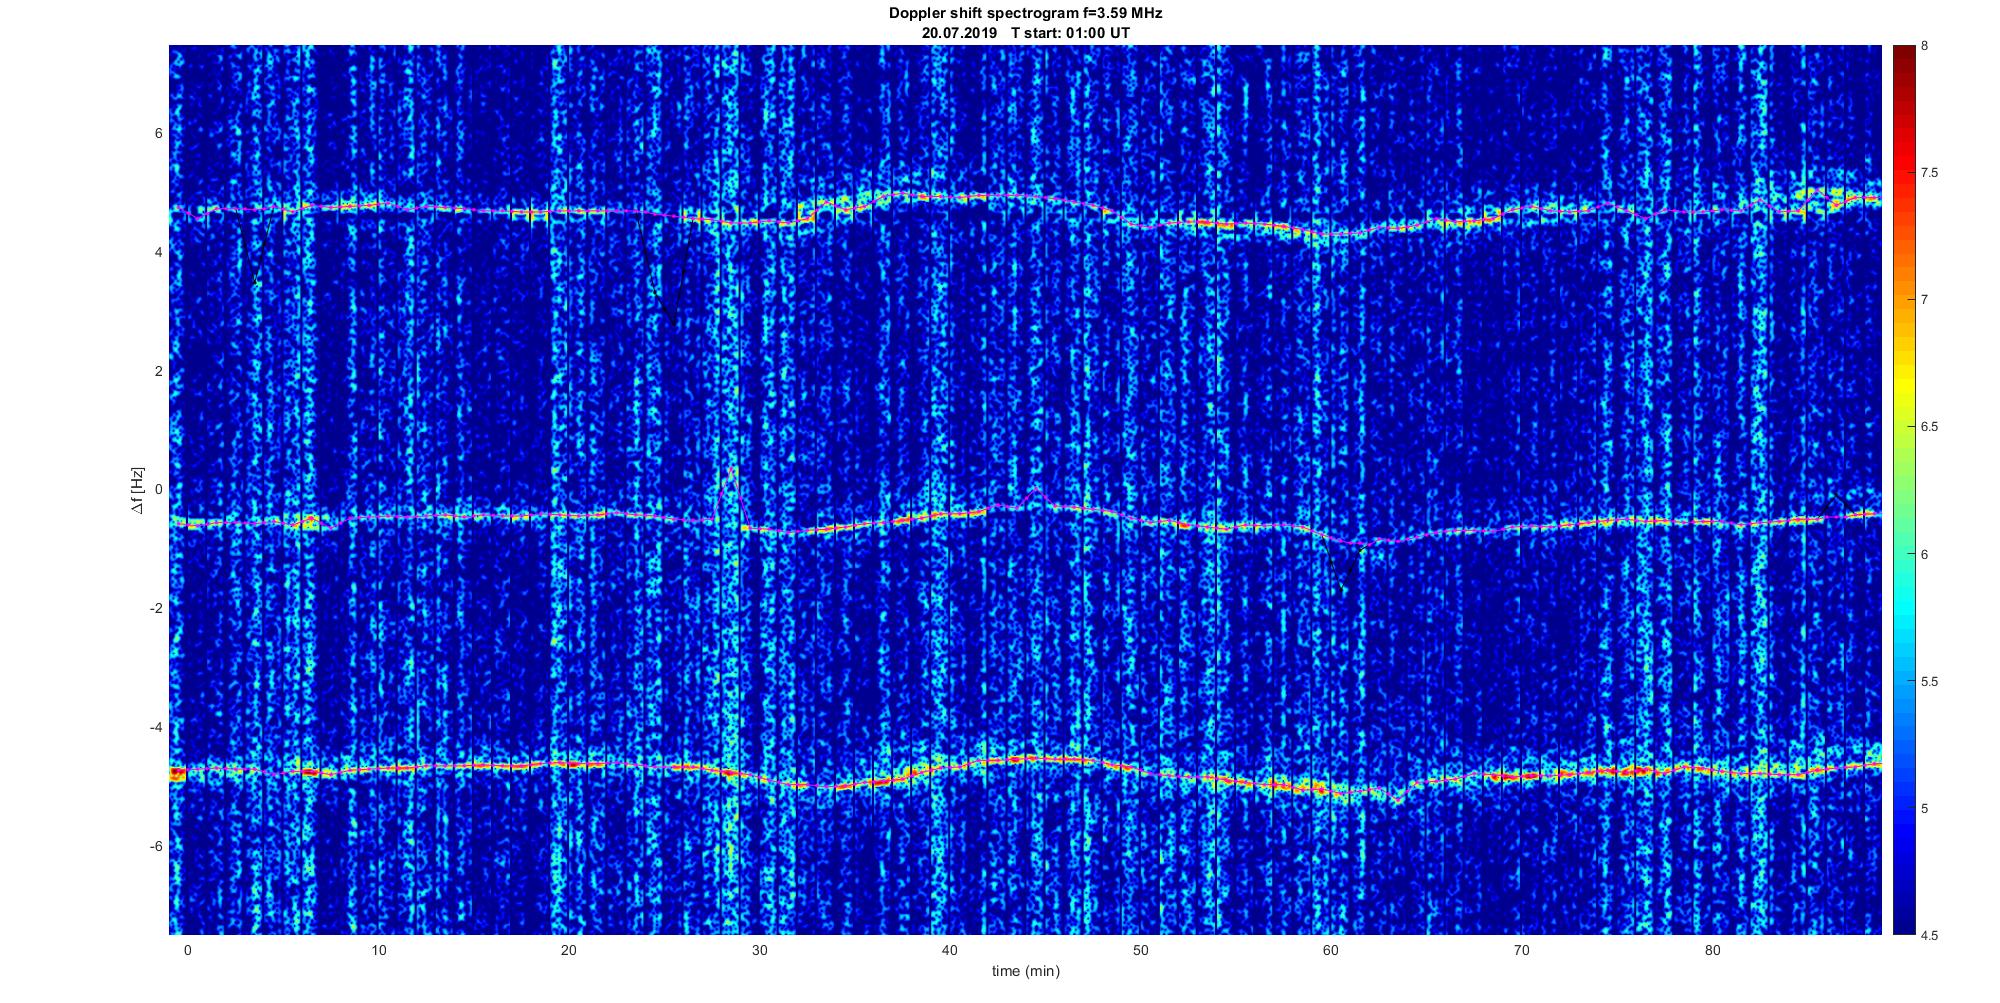This screenshot has height=1003, width=2000.
Task: Click the x-axis label 'time (min)'
Action: tap(1025, 971)
